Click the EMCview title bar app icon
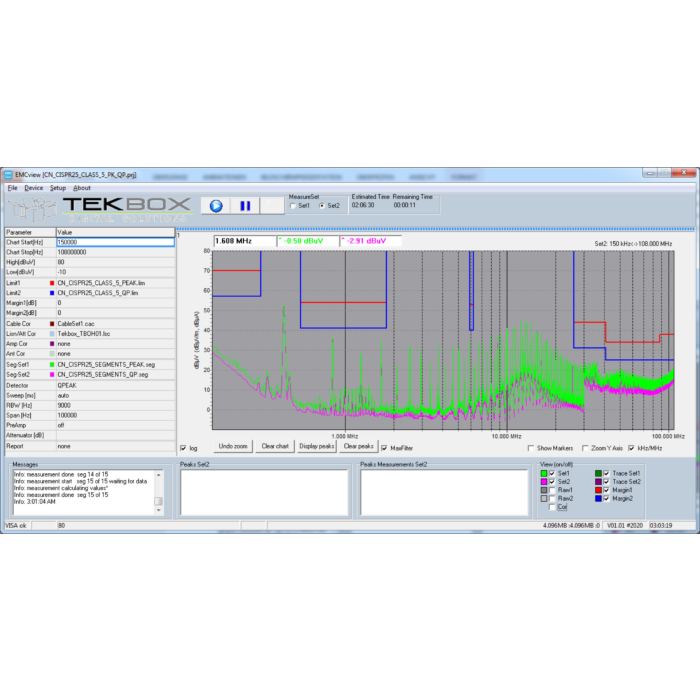The height and width of the screenshot is (700, 700). [x=11, y=174]
